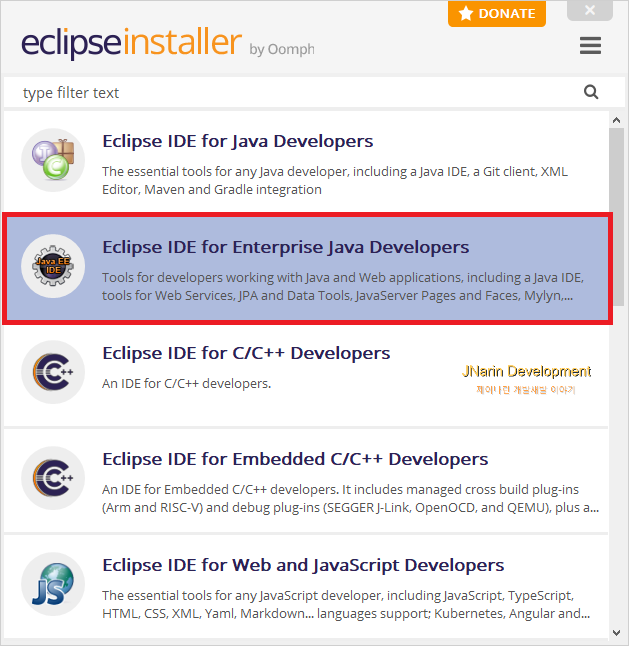Click the Embedded C/C++ Developers icon
The image size is (629, 646).
[53, 478]
